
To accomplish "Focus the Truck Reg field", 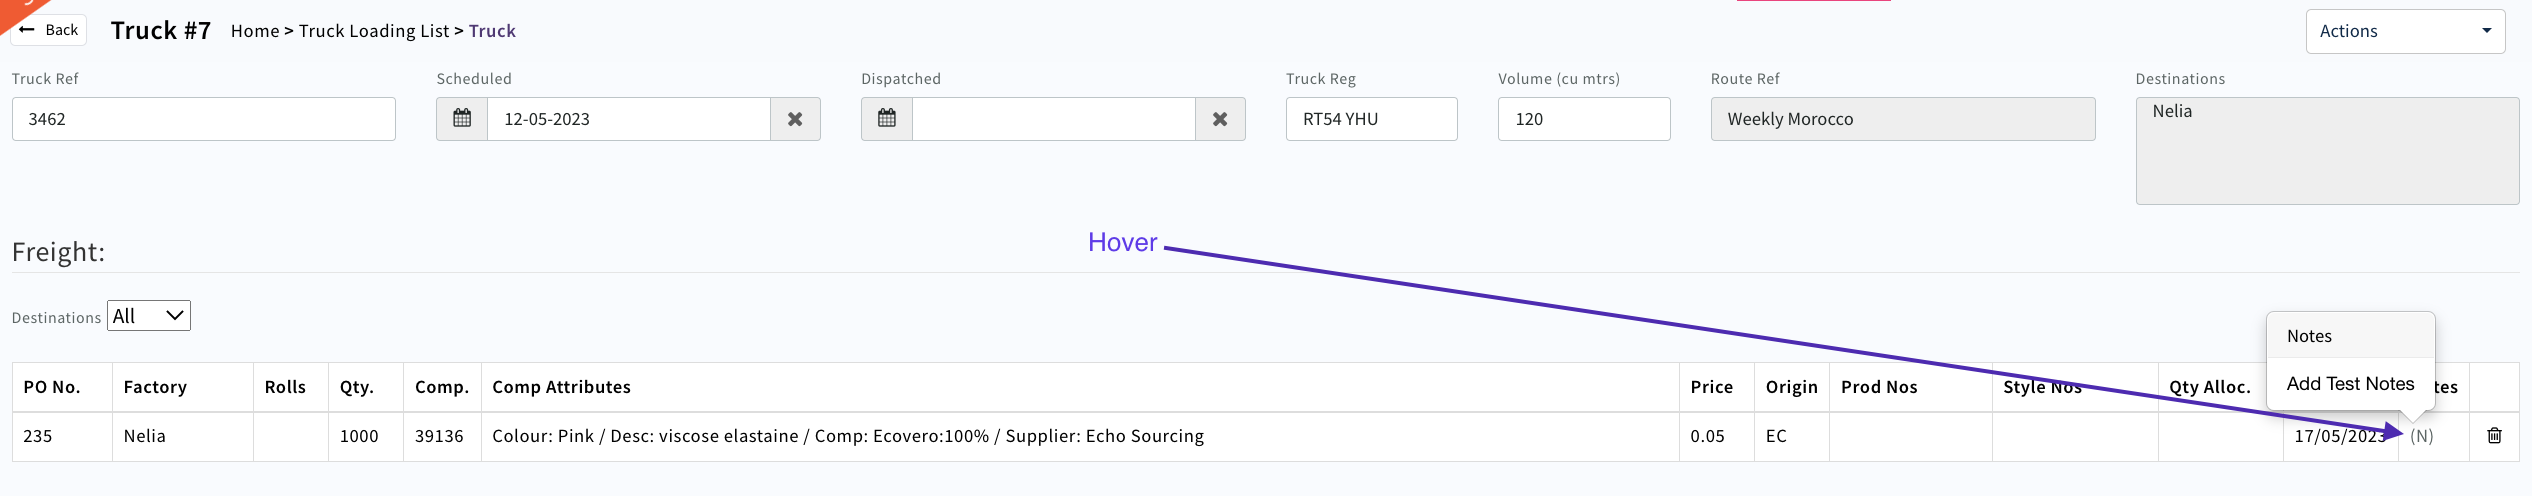I will 1371,119.
